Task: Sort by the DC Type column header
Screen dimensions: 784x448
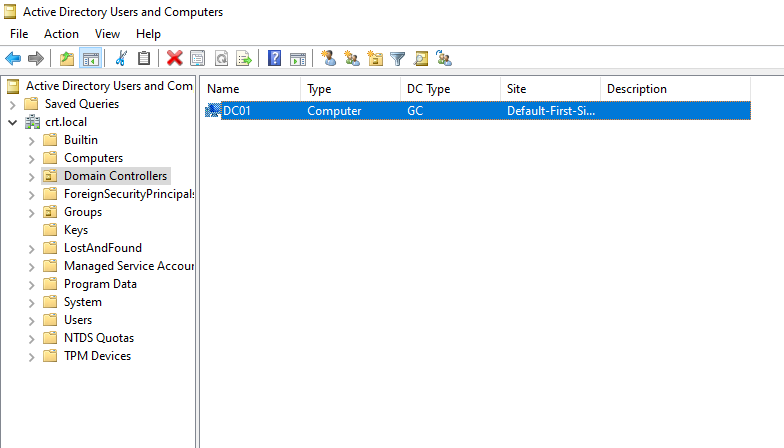Action: pyautogui.click(x=450, y=89)
